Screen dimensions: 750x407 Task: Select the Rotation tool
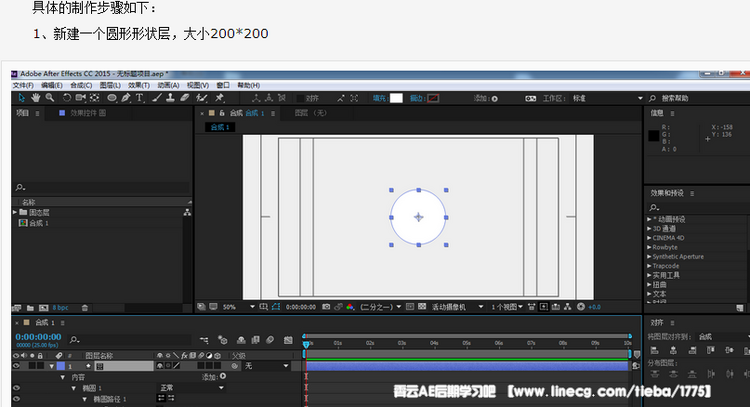click(66, 98)
